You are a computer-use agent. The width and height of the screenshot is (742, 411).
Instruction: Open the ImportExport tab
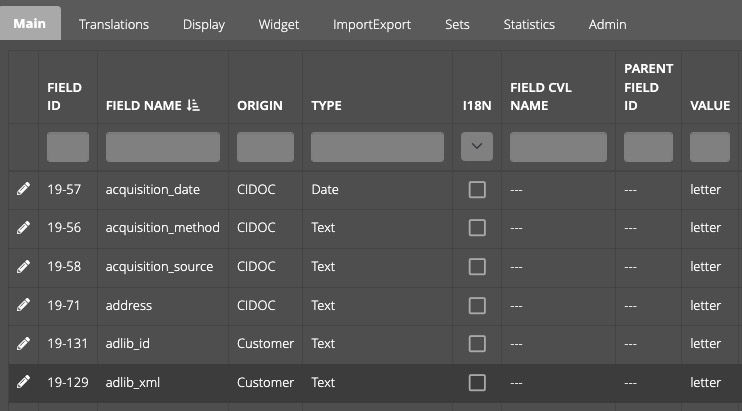pos(371,24)
